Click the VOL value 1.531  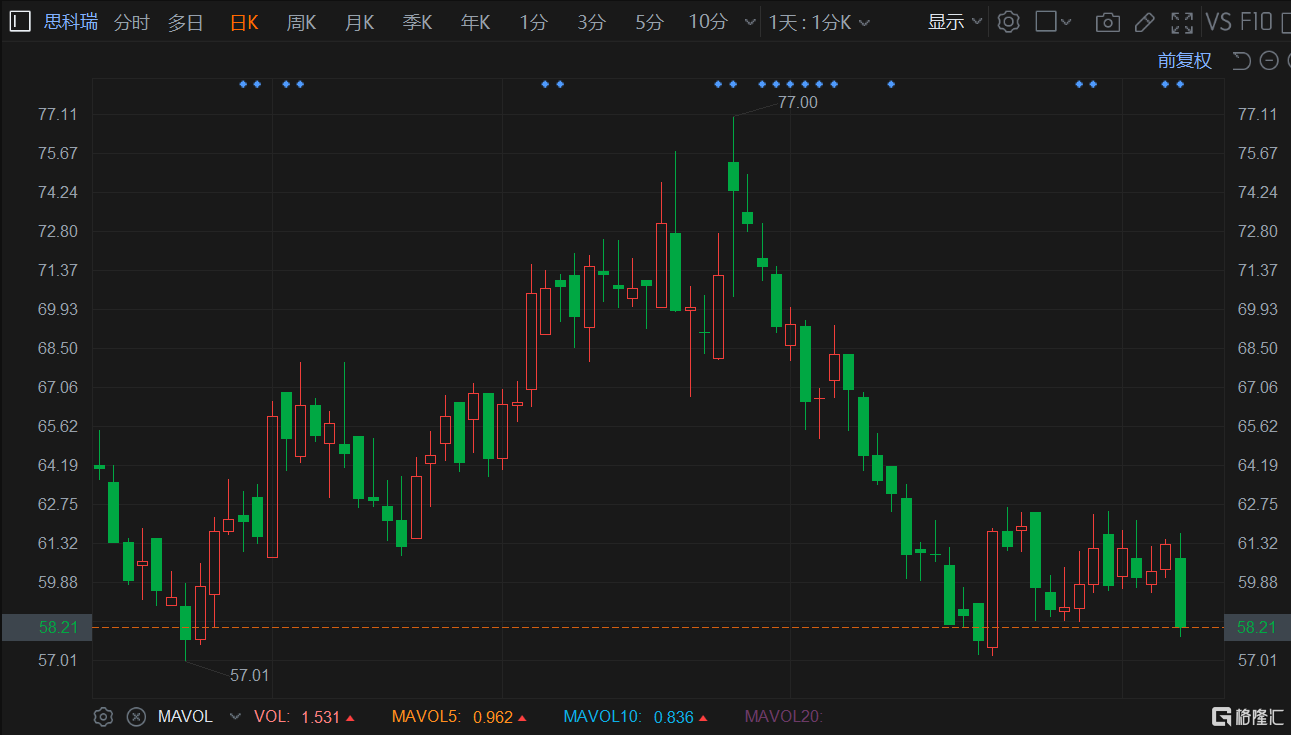pos(321,717)
